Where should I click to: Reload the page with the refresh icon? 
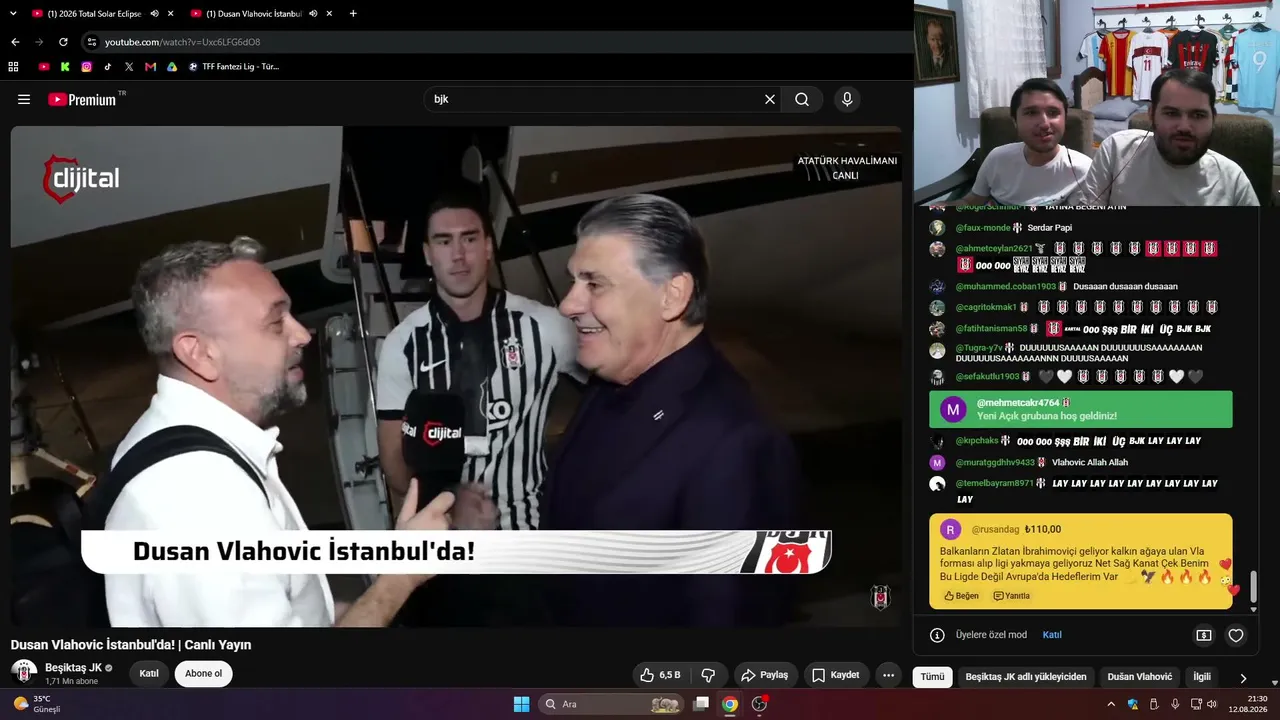point(63,42)
